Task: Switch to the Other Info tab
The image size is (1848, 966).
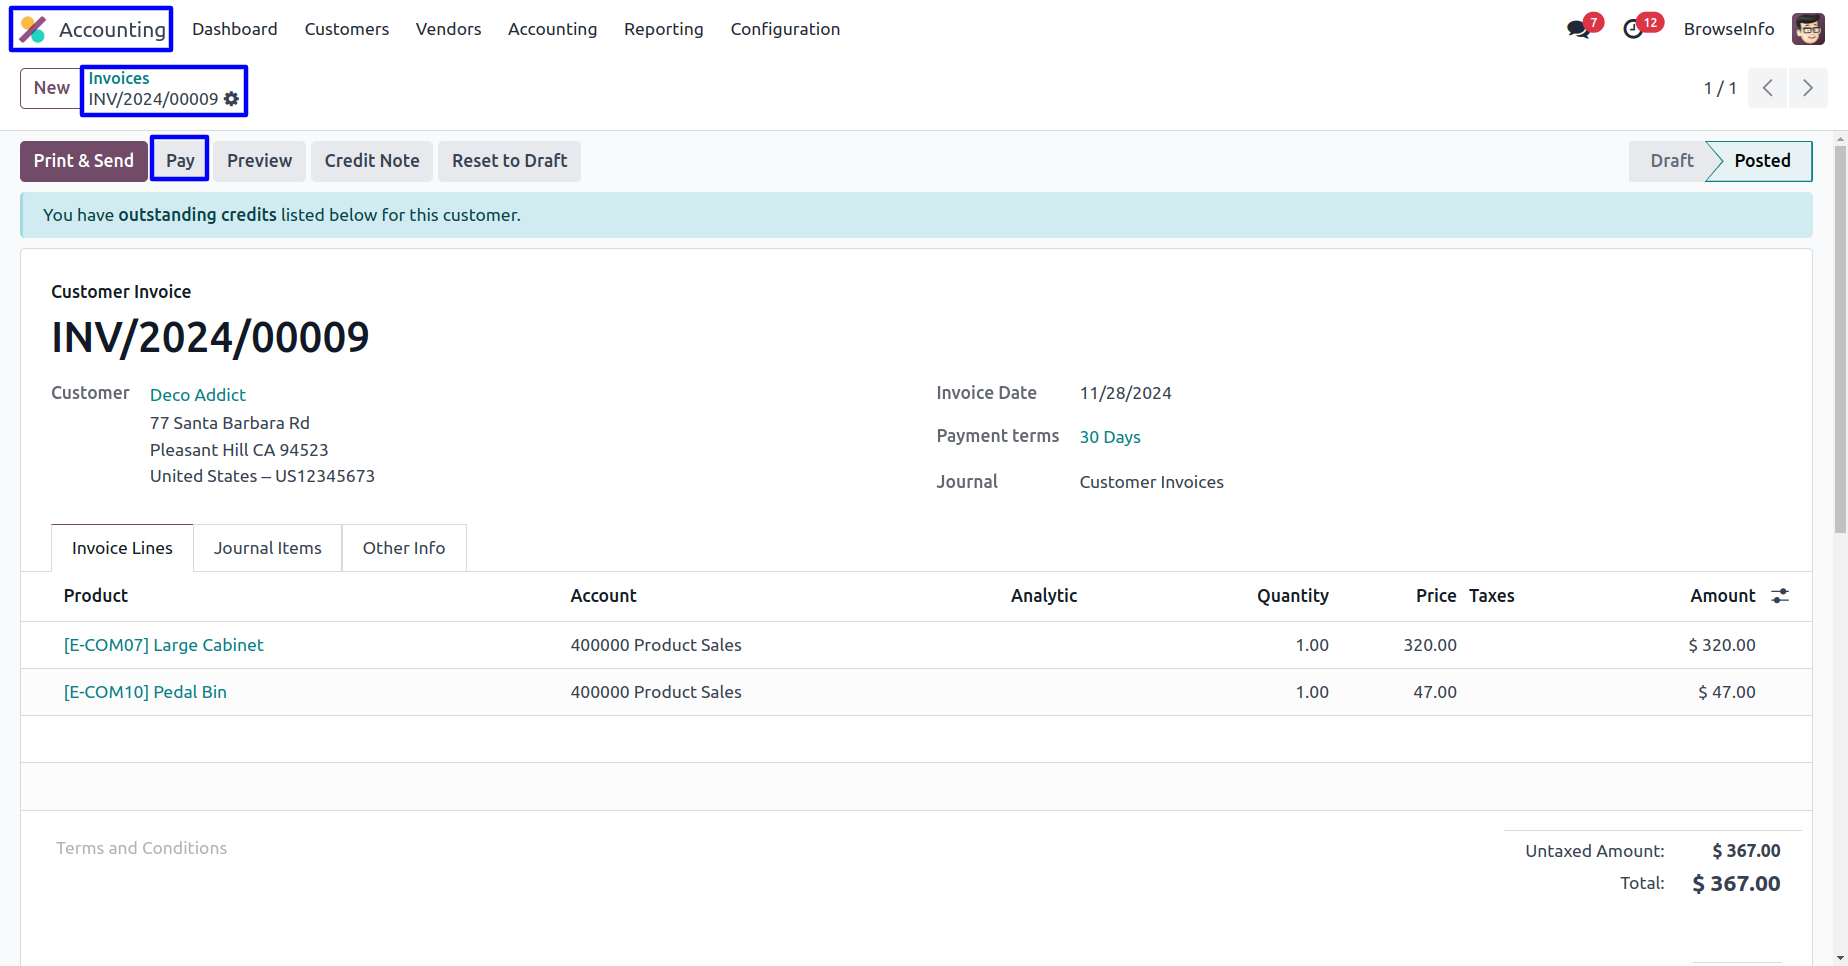Action: (403, 548)
